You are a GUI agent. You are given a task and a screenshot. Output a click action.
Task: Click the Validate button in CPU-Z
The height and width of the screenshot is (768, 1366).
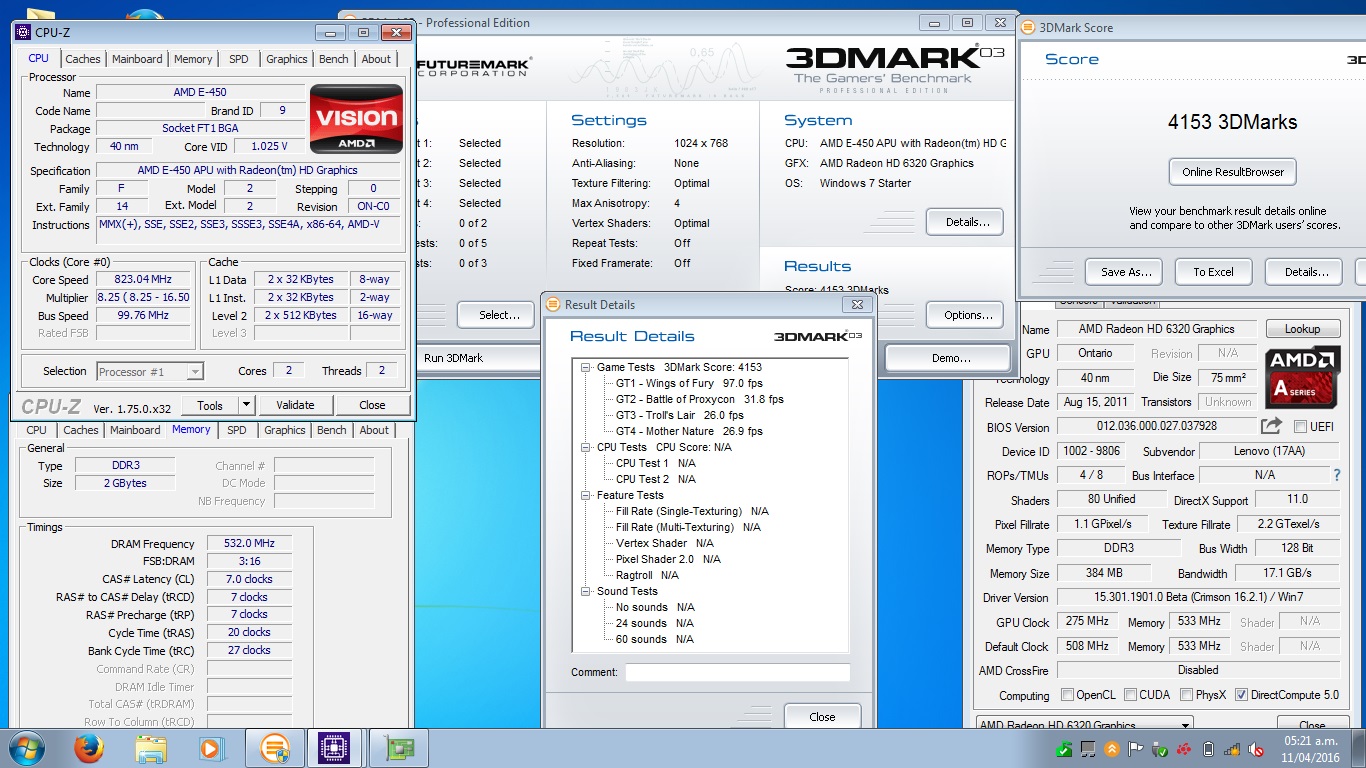pyautogui.click(x=295, y=405)
